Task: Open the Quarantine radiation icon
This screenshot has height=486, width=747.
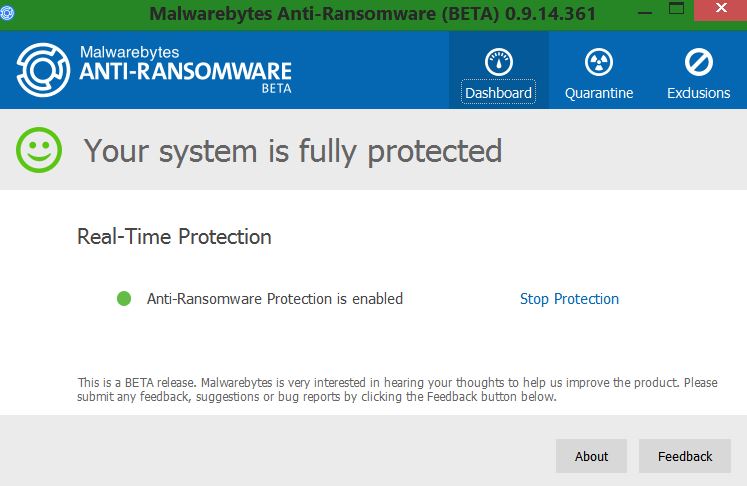Action: click(x=598, y=62)
